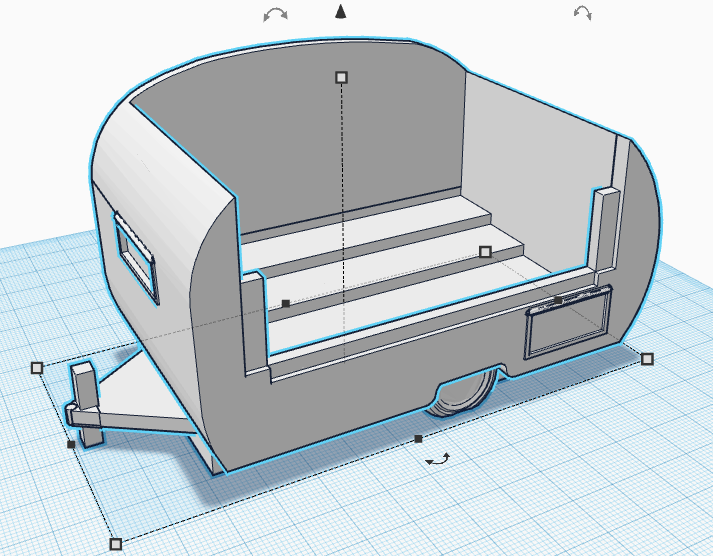Click the white corner handle at far right
Viewport: 713px width, 556px height.
647,359
